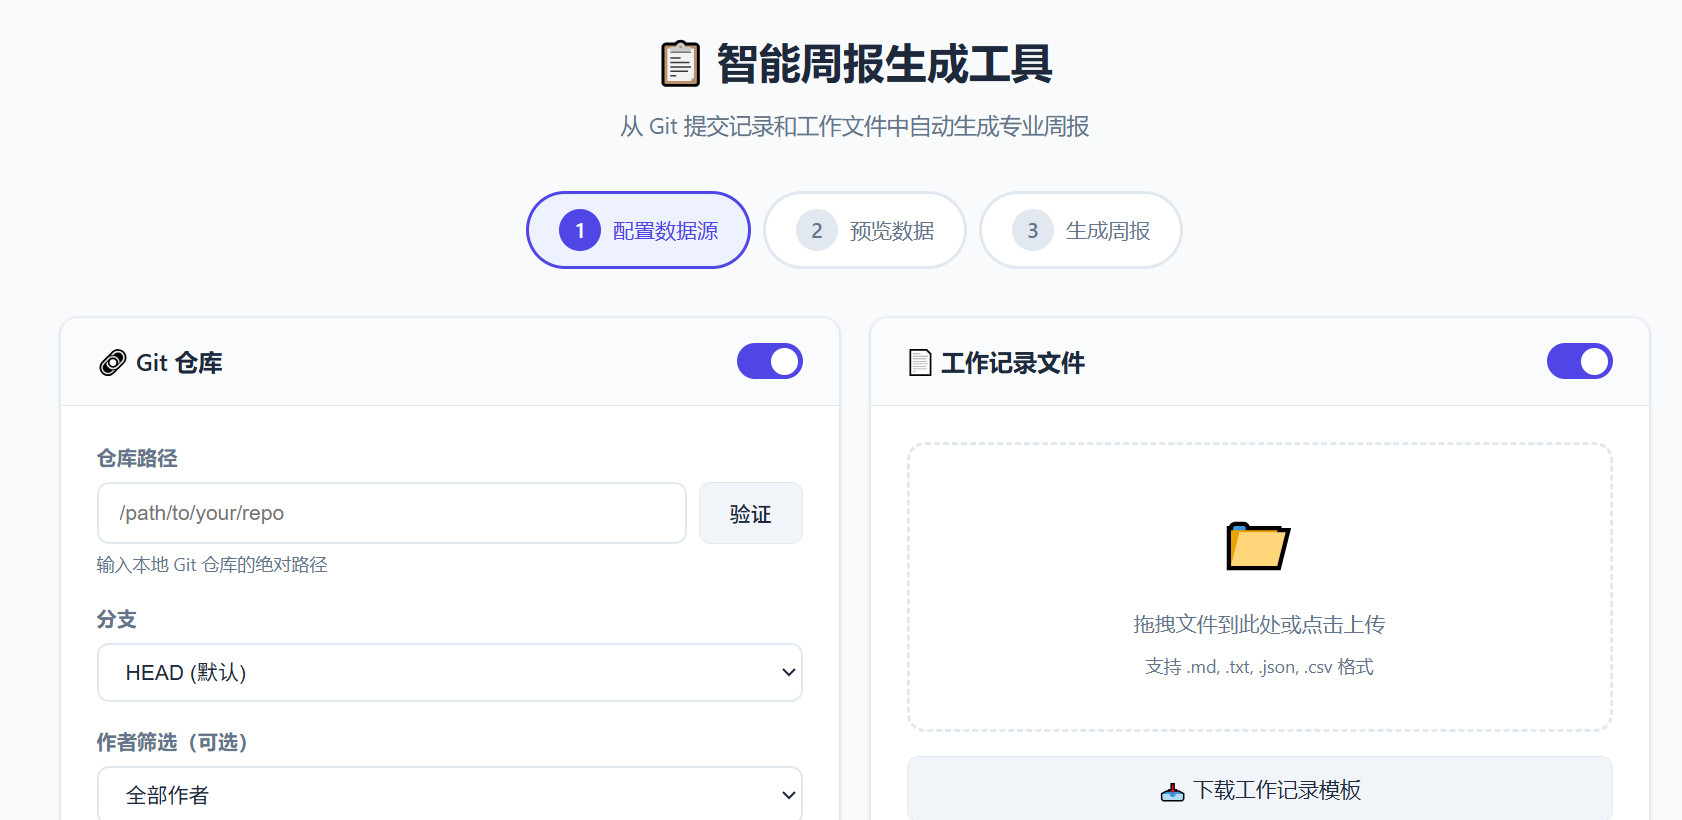1682x820 pixels.
Task: Click the 拖拽文件到此处或点击上传 text
Action: [x=1258, y=625]
